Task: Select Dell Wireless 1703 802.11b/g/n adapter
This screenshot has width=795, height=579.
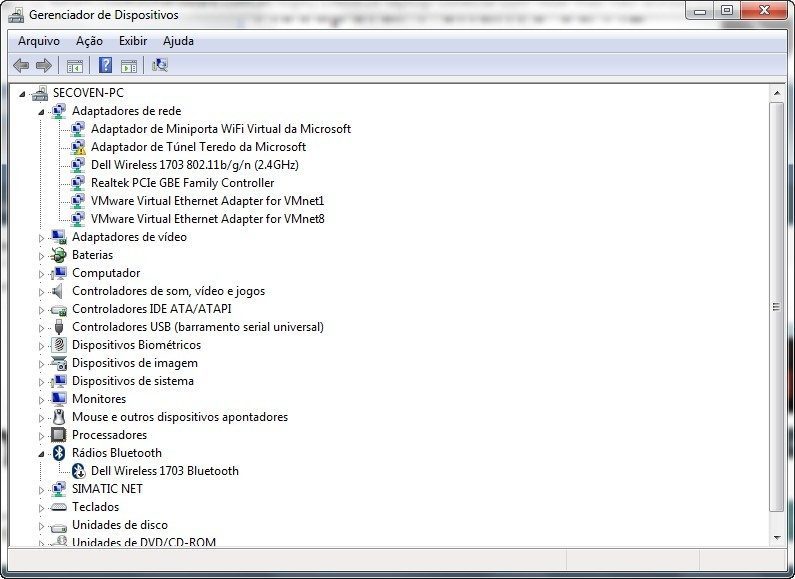Action: point(195,165)
